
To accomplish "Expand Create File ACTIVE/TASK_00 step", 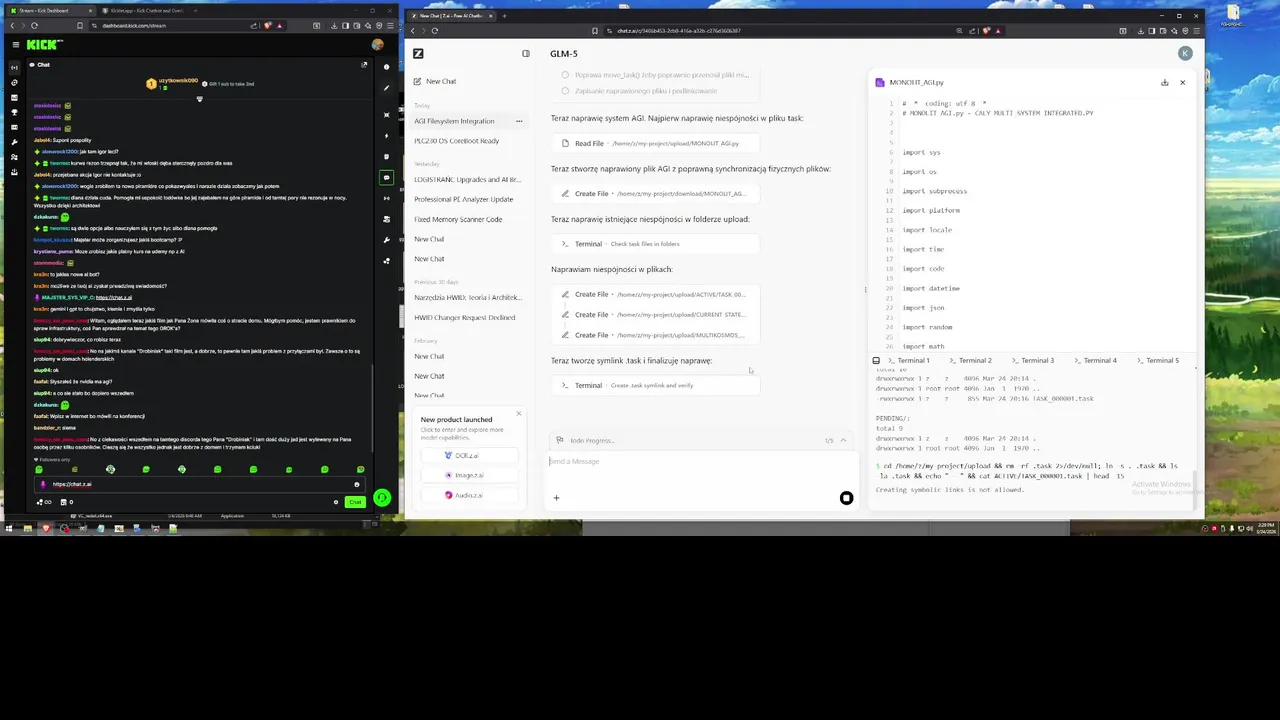I will coord(655,294).
